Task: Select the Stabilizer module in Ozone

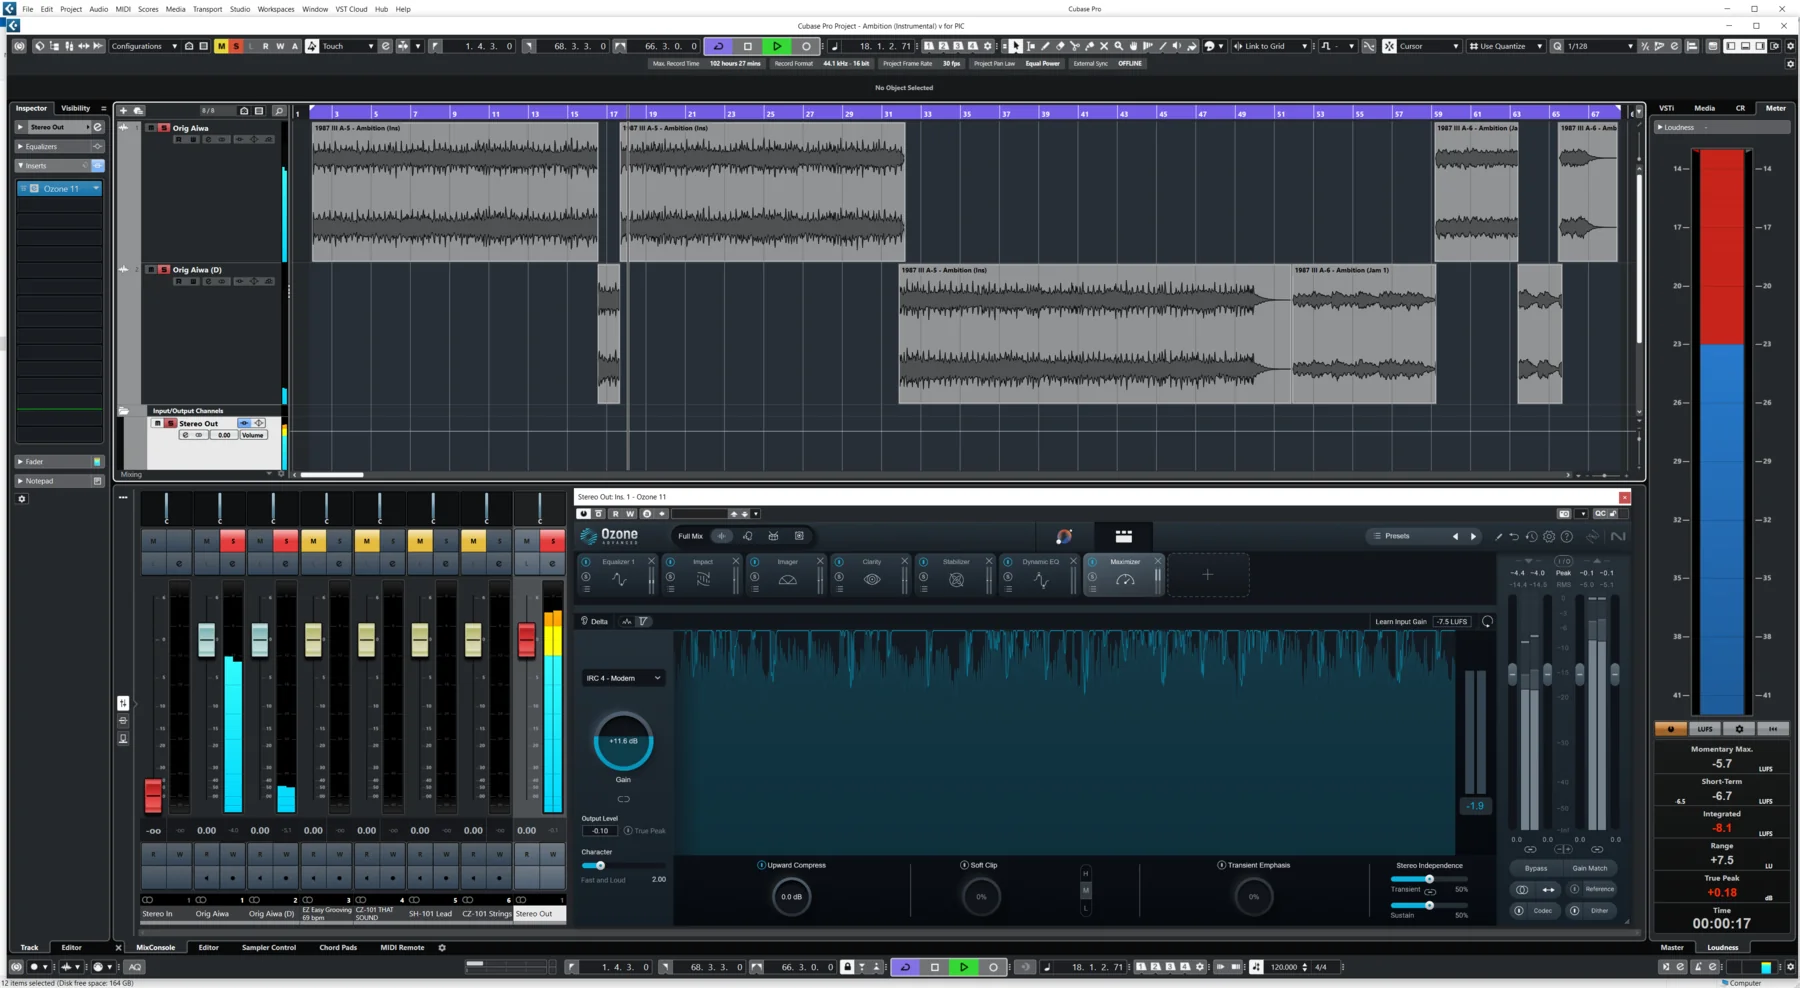Action: tap(956, 562)
